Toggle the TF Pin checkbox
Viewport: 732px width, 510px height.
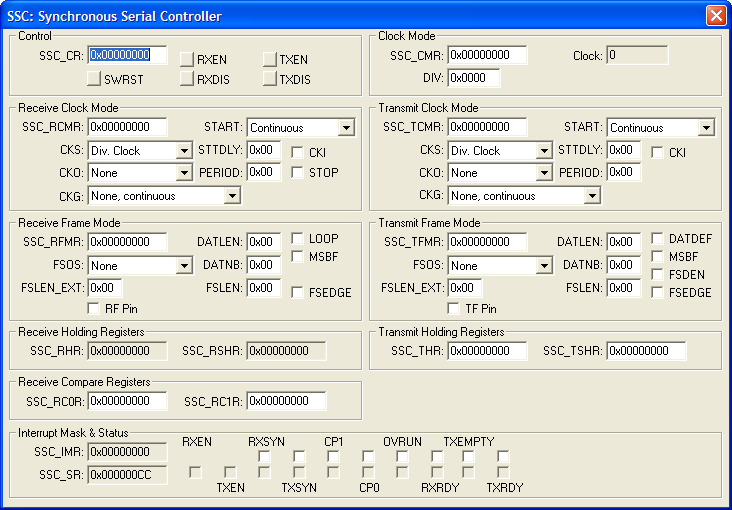pyautogui.click(x=453, y=308)
